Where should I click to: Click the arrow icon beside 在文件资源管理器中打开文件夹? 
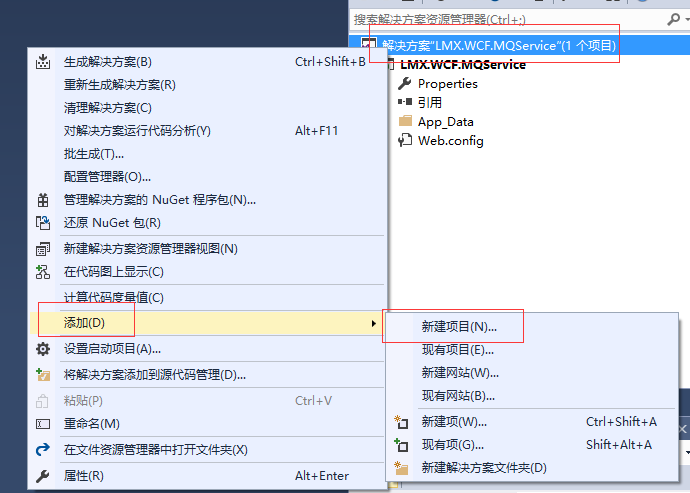pyautogui.click(x=43, y=450)
